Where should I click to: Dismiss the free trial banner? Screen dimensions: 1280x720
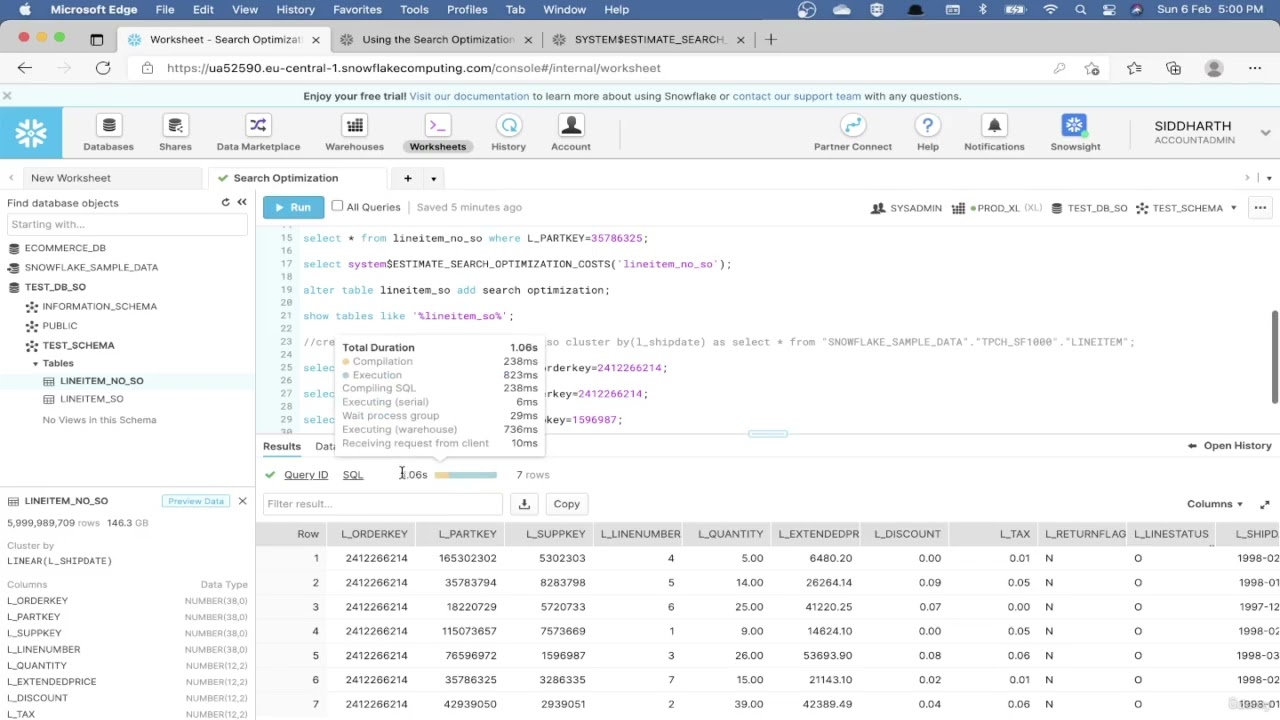pyautogui.click(x=7, y=96)
